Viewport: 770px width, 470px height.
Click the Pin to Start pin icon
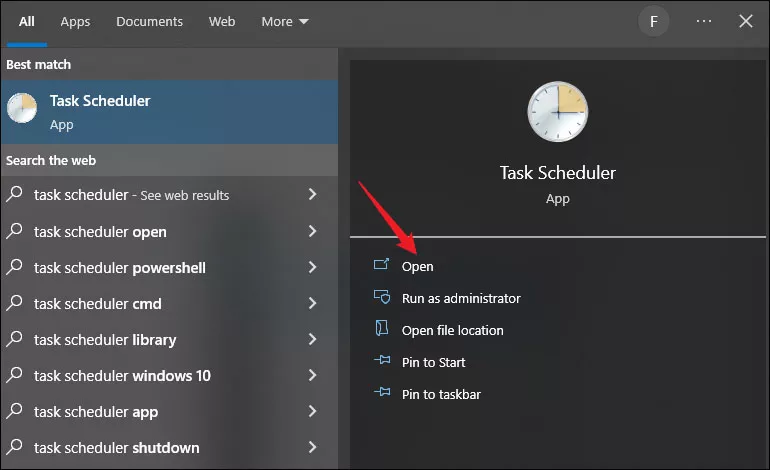382,360
